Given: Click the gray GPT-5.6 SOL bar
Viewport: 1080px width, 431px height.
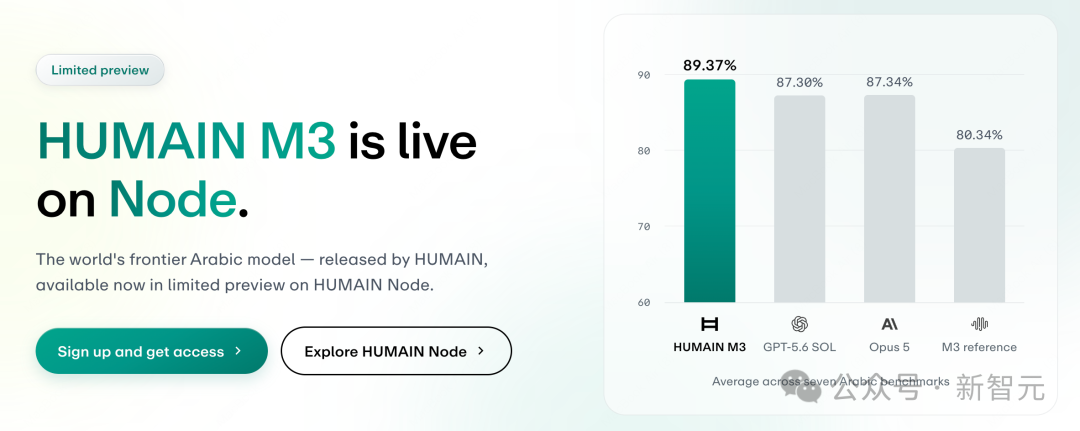Looking at the screenshot, I should click(x=799, y=199).
